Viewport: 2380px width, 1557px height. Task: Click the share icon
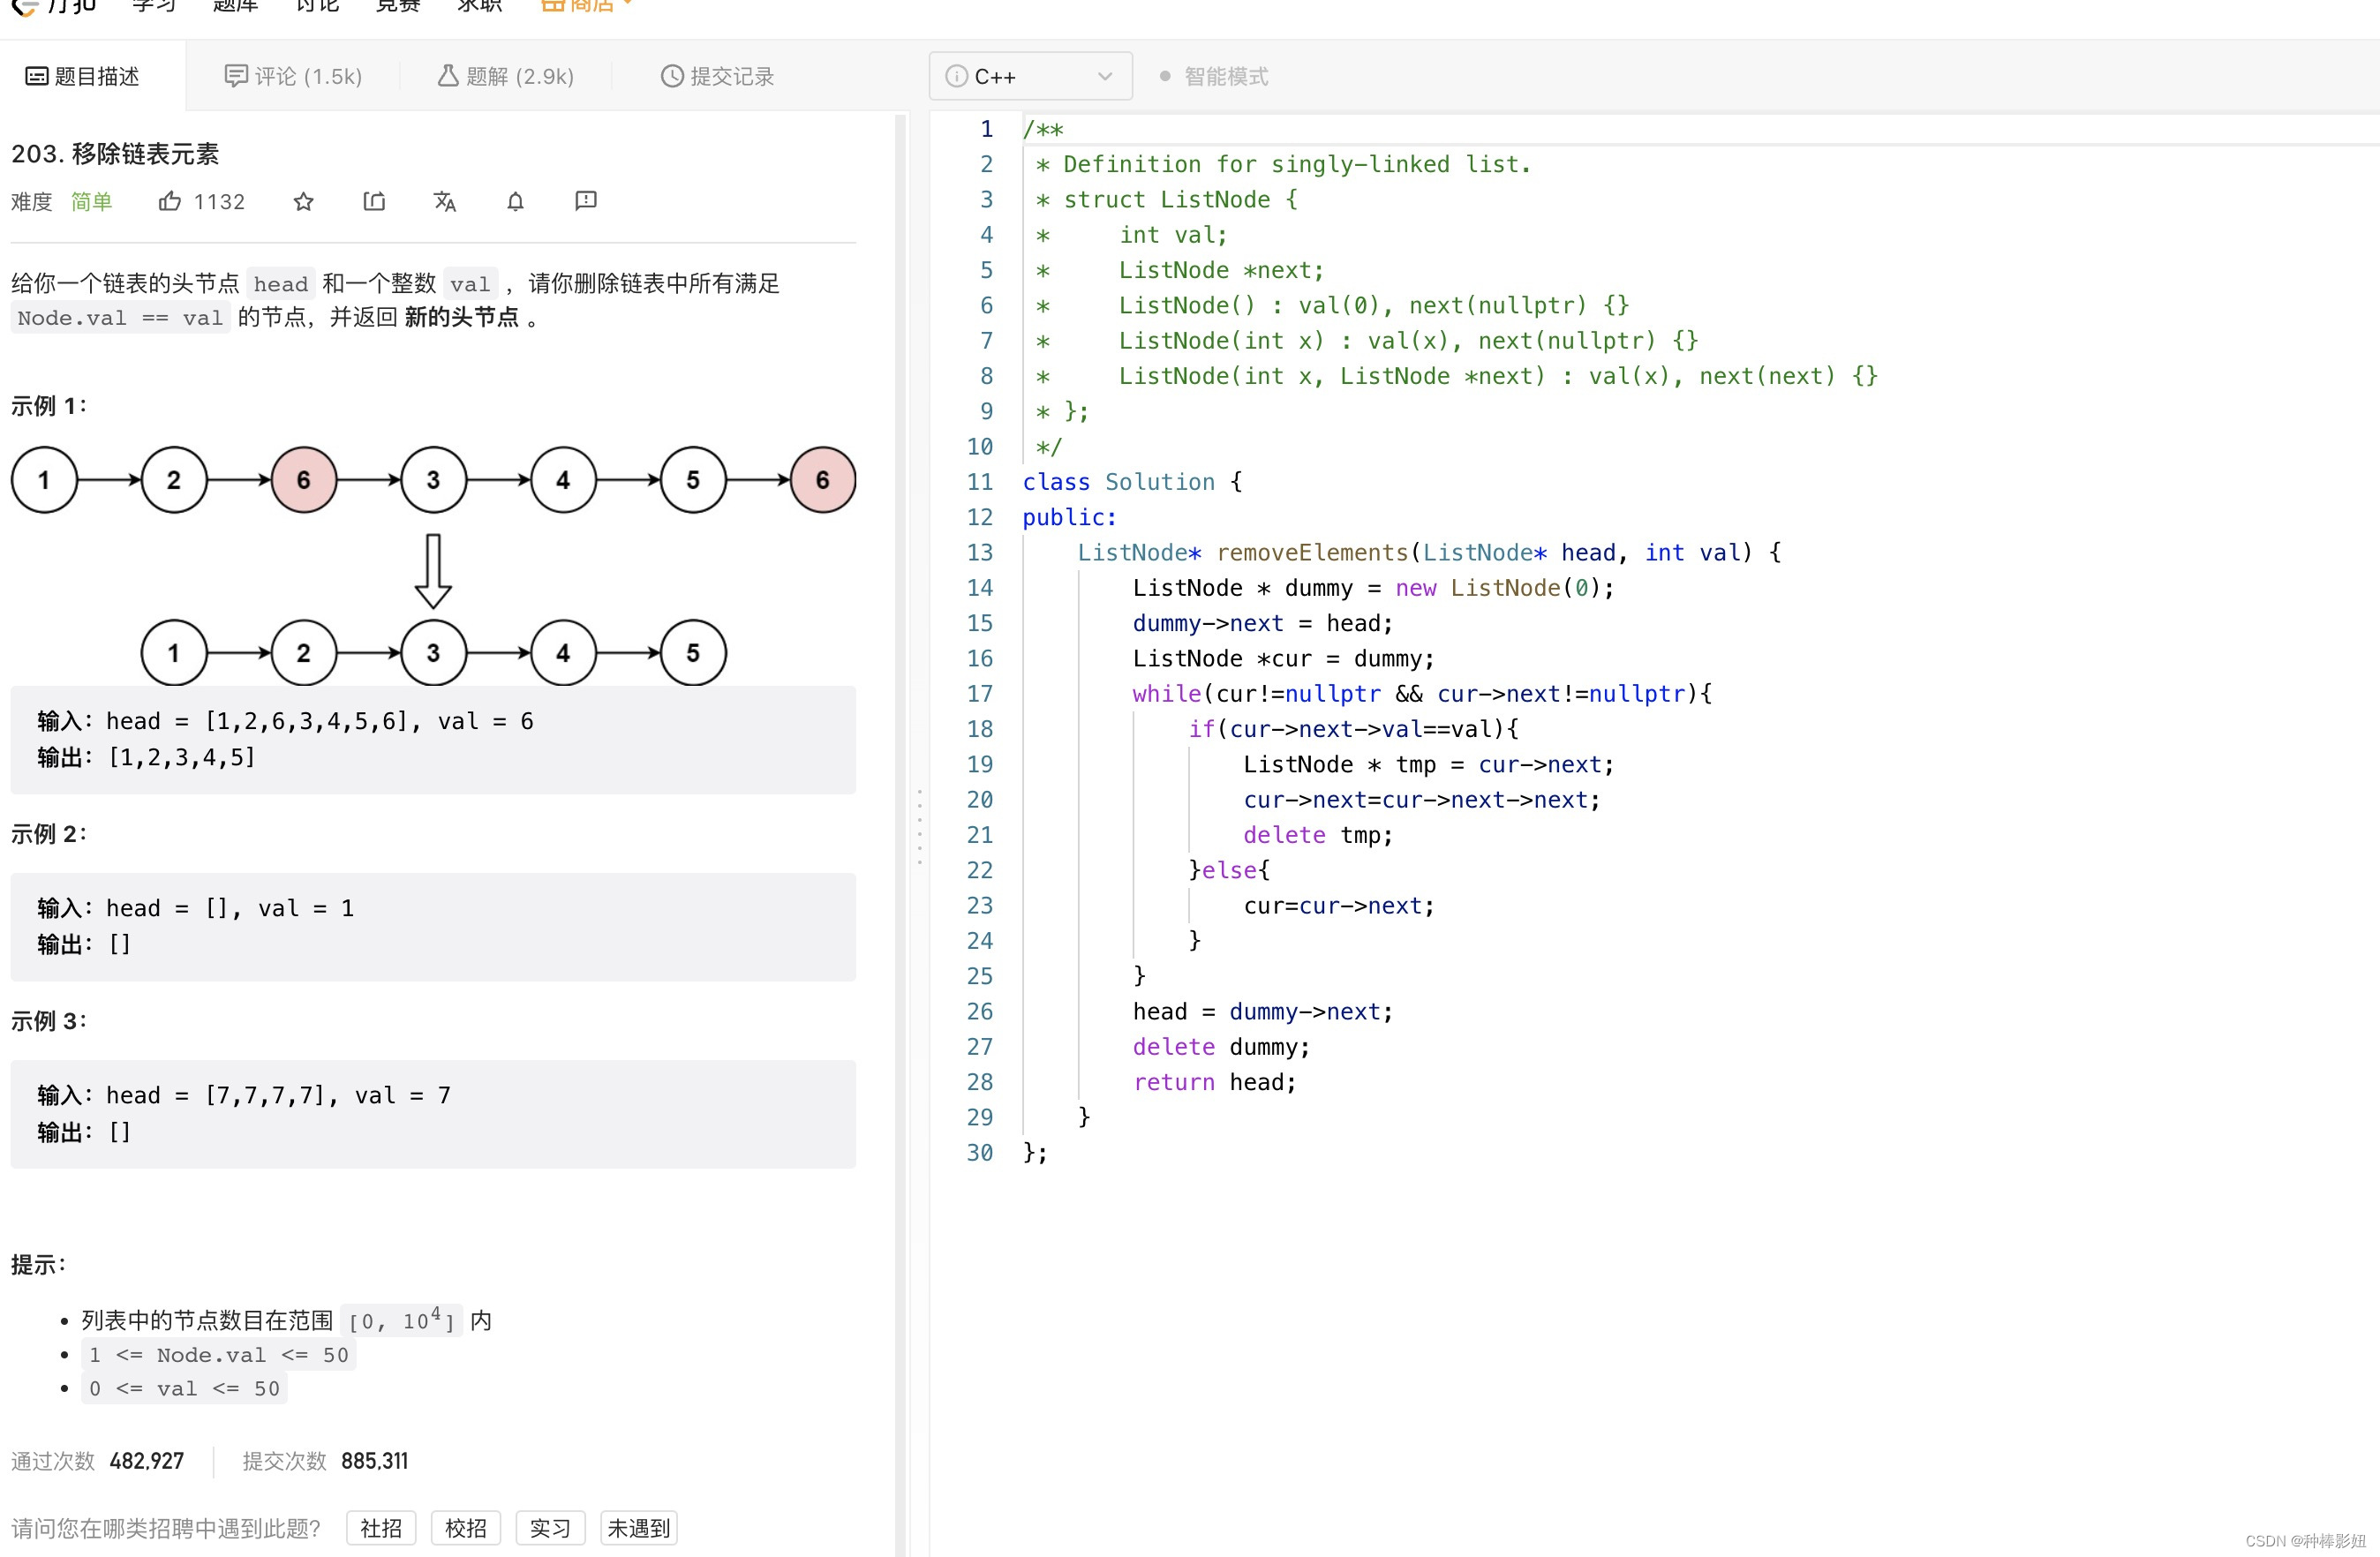tap(374, 202)
